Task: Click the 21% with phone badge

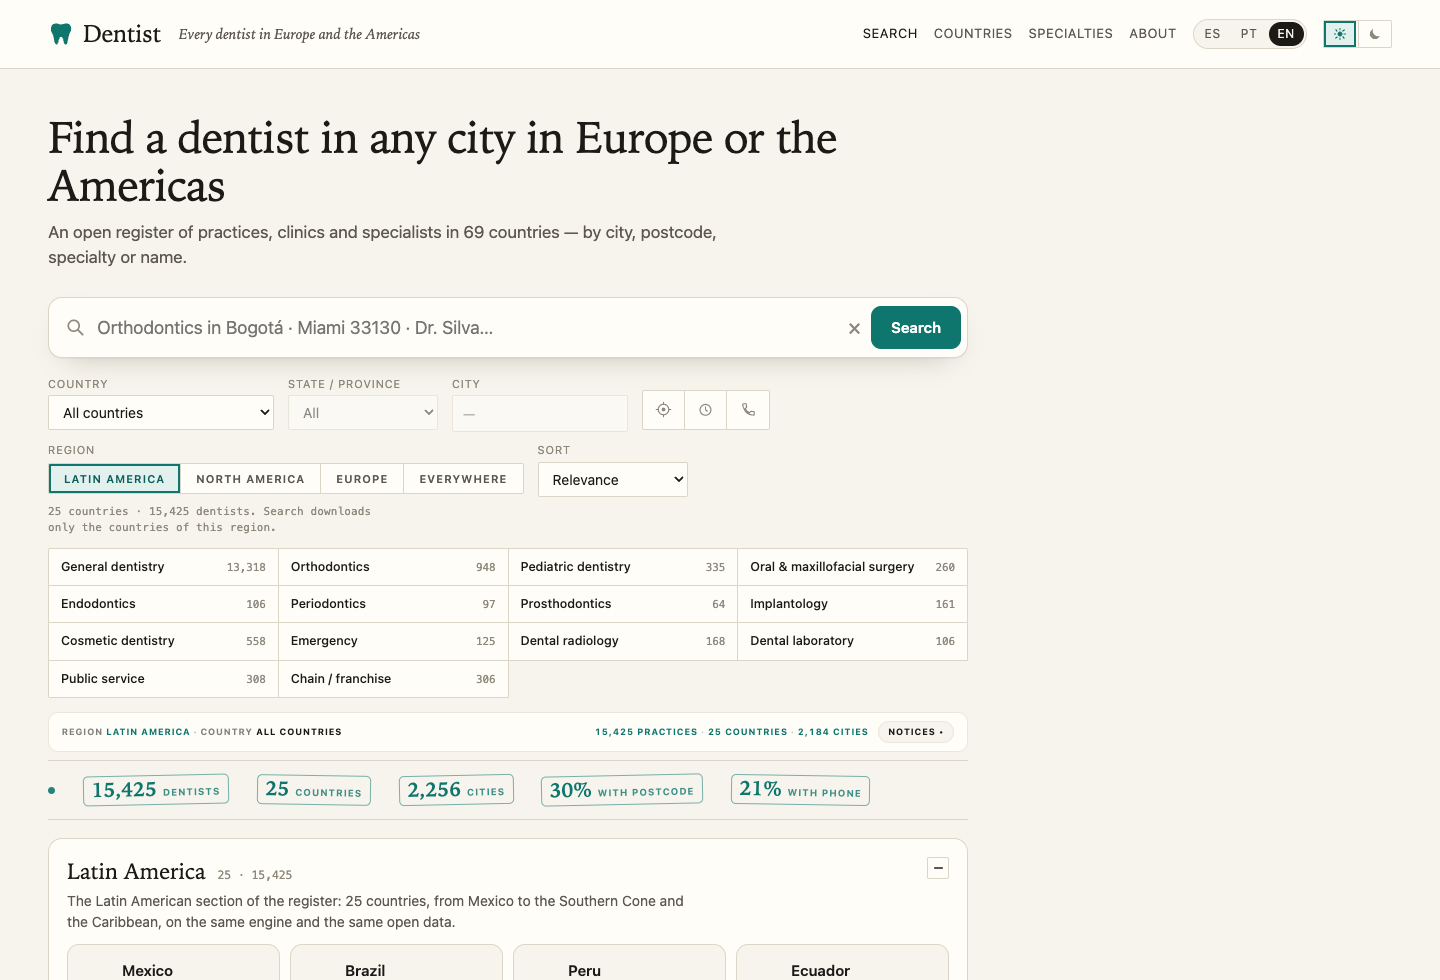Action: pos(800,790)
